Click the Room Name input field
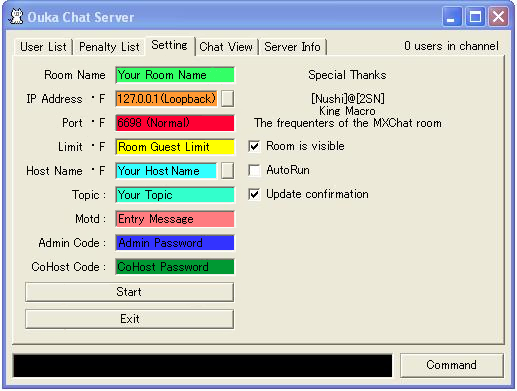The width and height of the screenshot is (517, 391). [175, 75]
